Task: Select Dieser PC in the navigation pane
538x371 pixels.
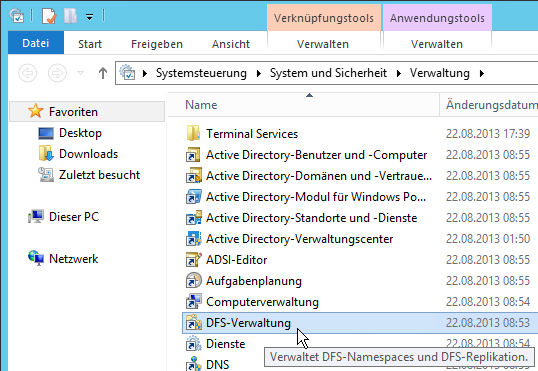Action: point(74,217)
